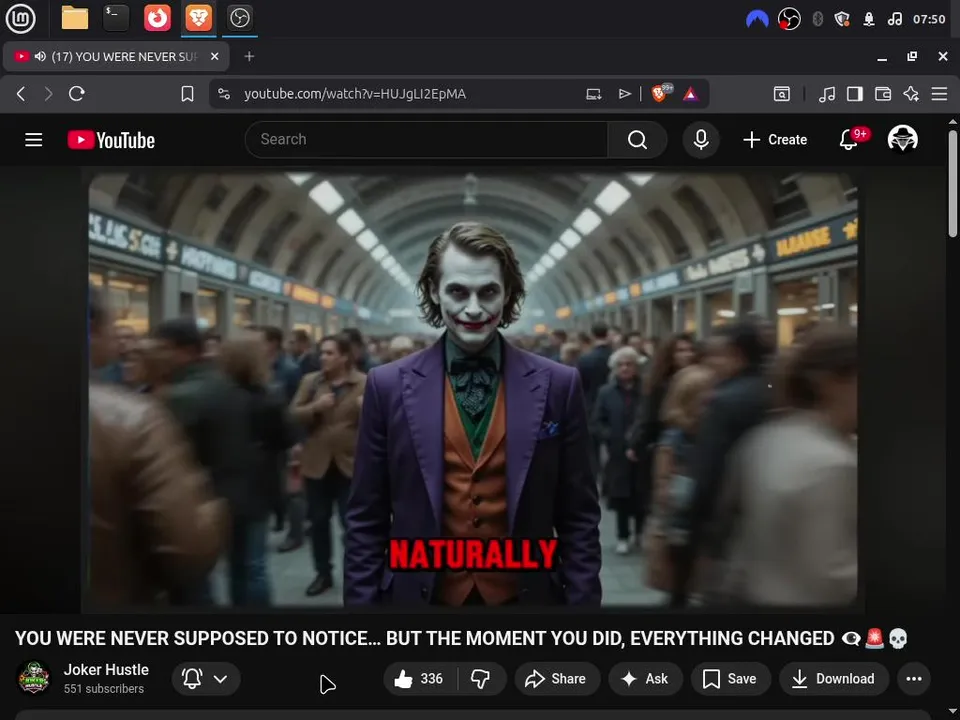The width and height of the screenshot is (960, 720).
Task: Open the music note sound tray icon
Action: click(x=894, y=19)
